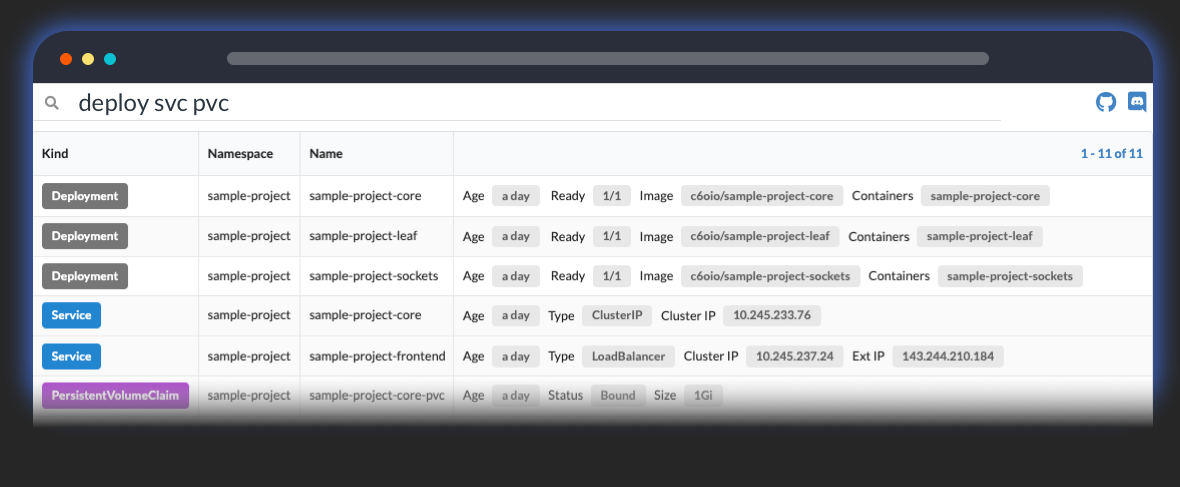The height and width of the screenshot is (487, 1180).
Task: Open the Discord icon link
Action: click(x=1137, y=102)
